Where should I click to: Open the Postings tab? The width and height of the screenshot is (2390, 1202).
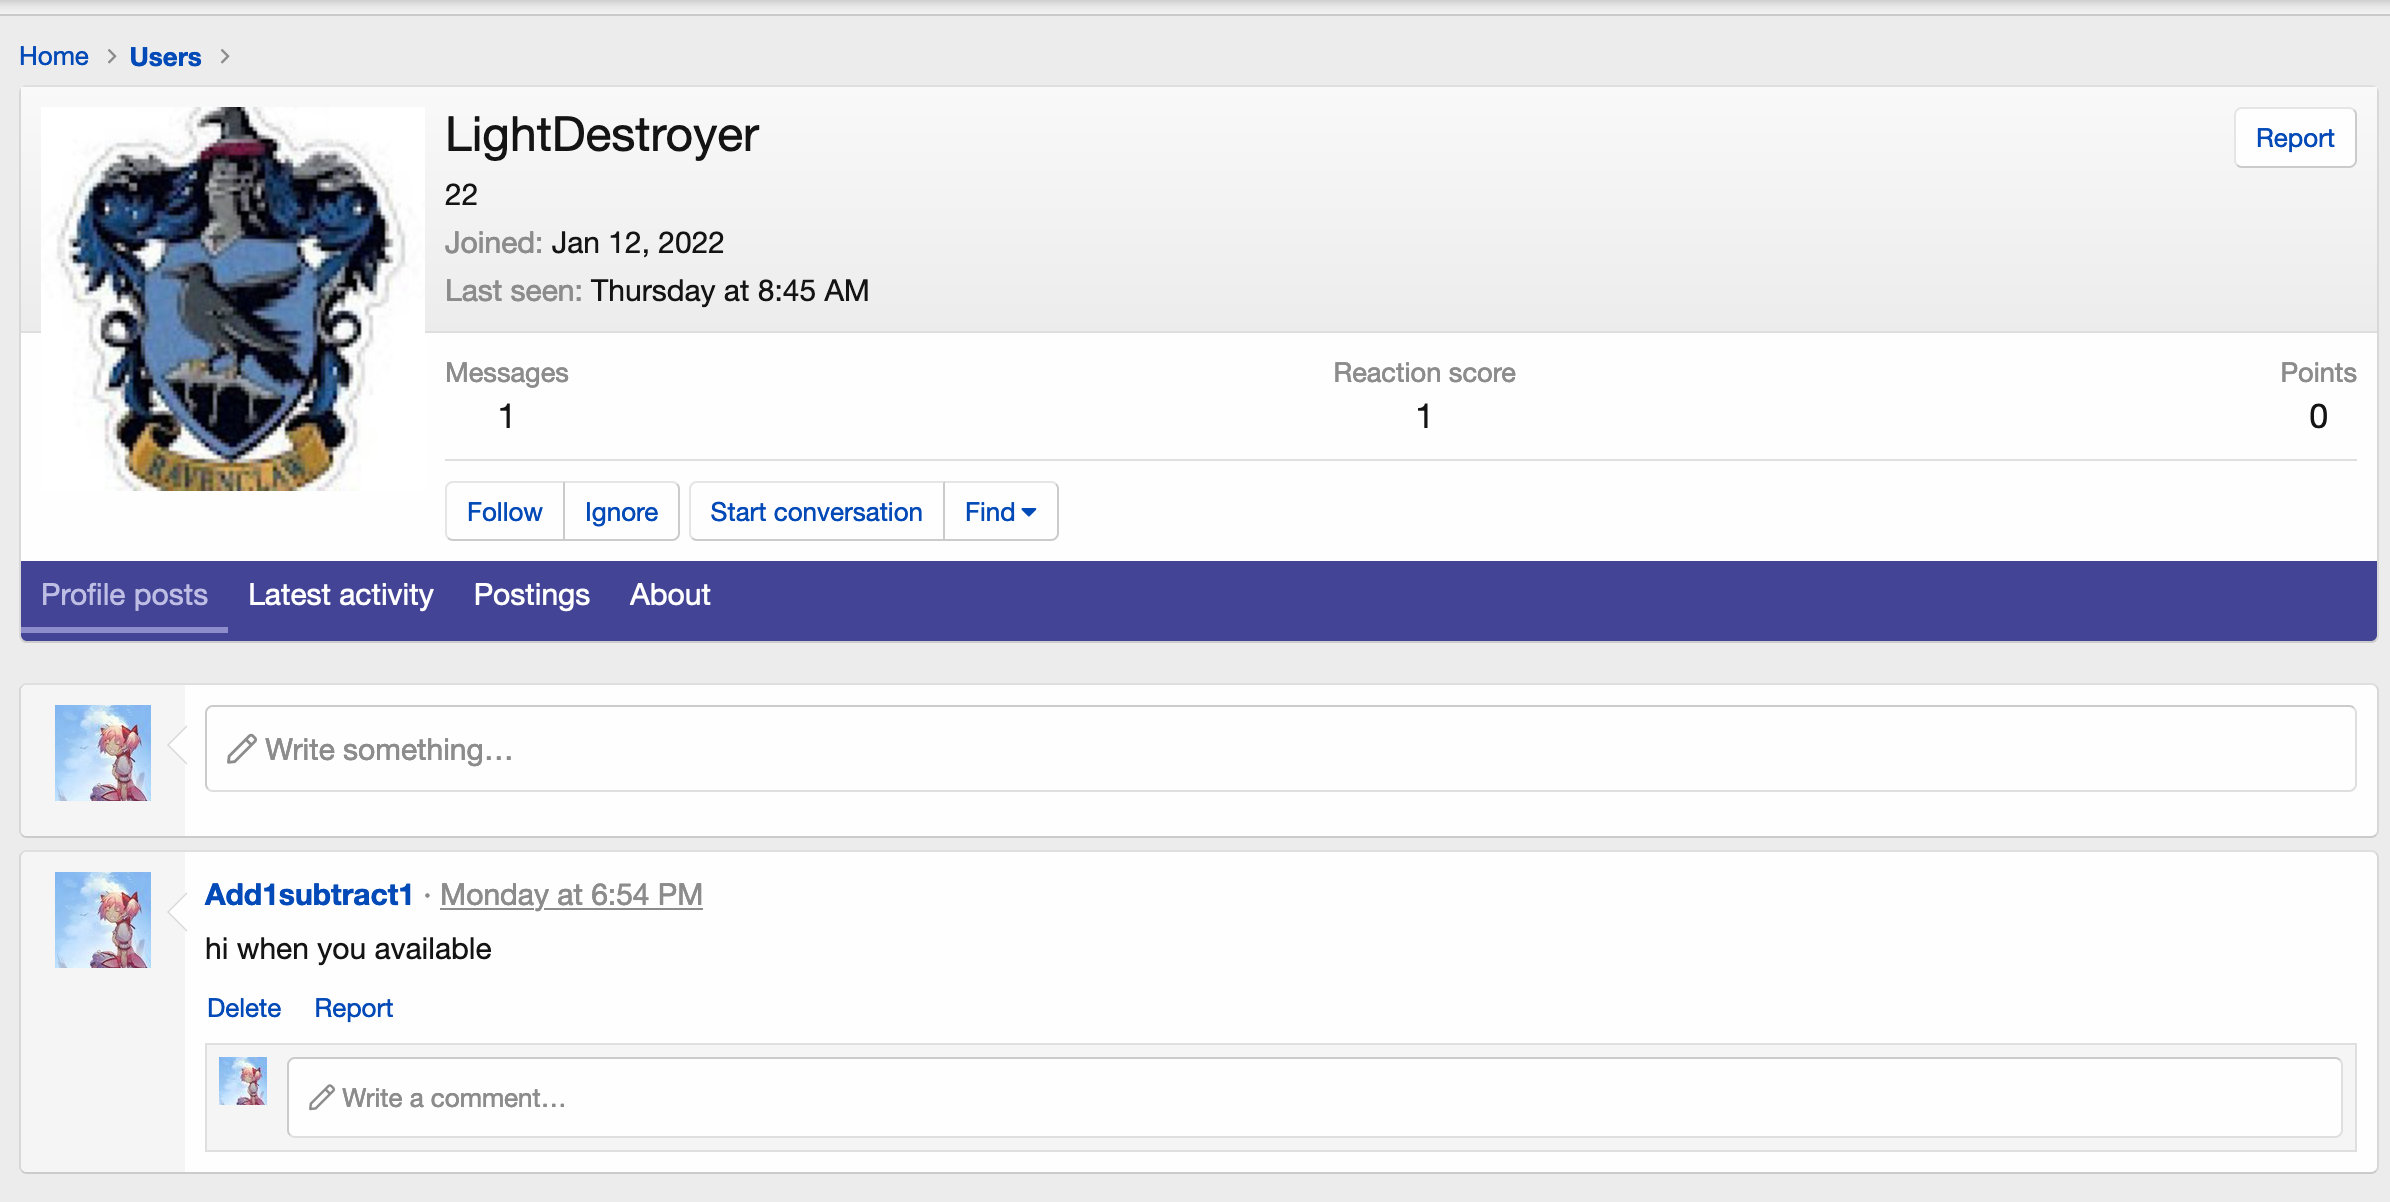point(531,595)
